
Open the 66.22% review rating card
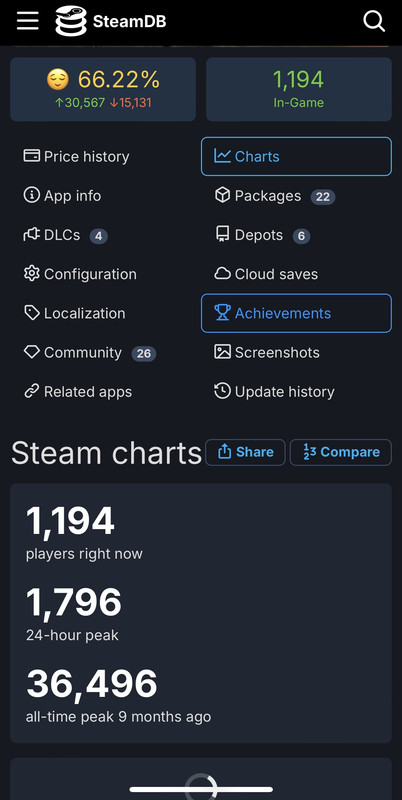click(103, 89)
